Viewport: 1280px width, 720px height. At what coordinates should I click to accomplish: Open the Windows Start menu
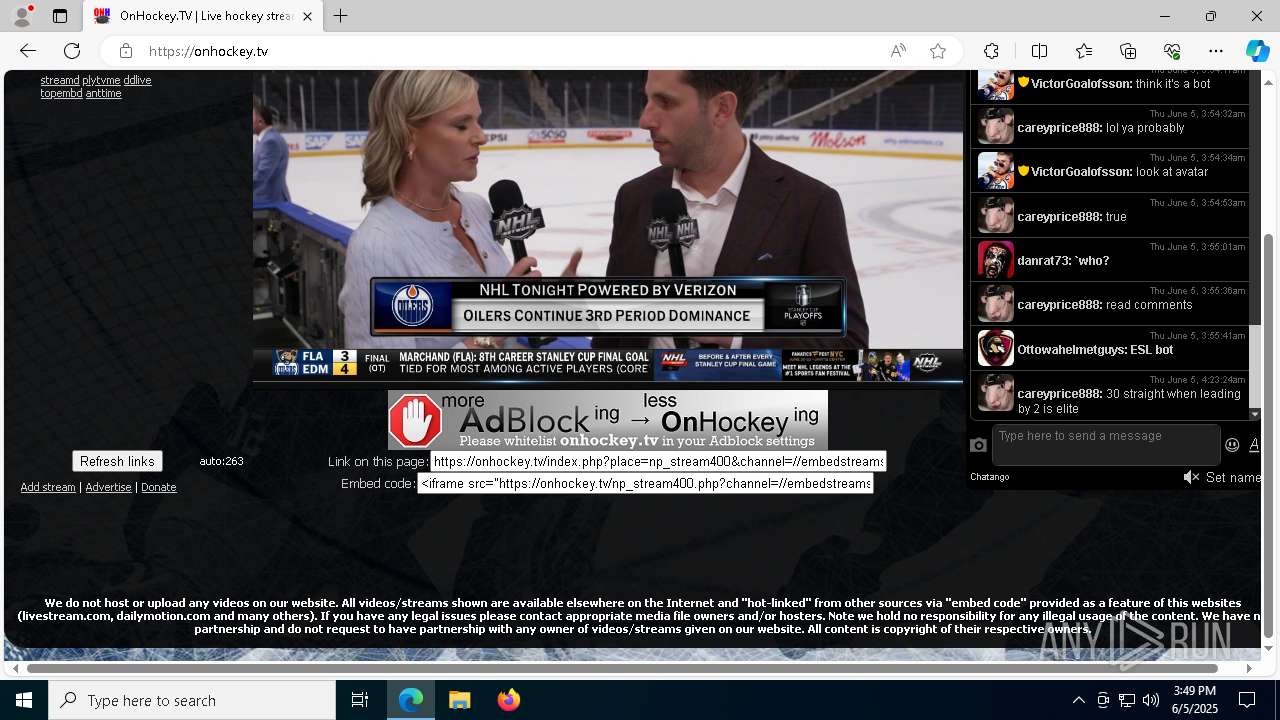point(24,700)
